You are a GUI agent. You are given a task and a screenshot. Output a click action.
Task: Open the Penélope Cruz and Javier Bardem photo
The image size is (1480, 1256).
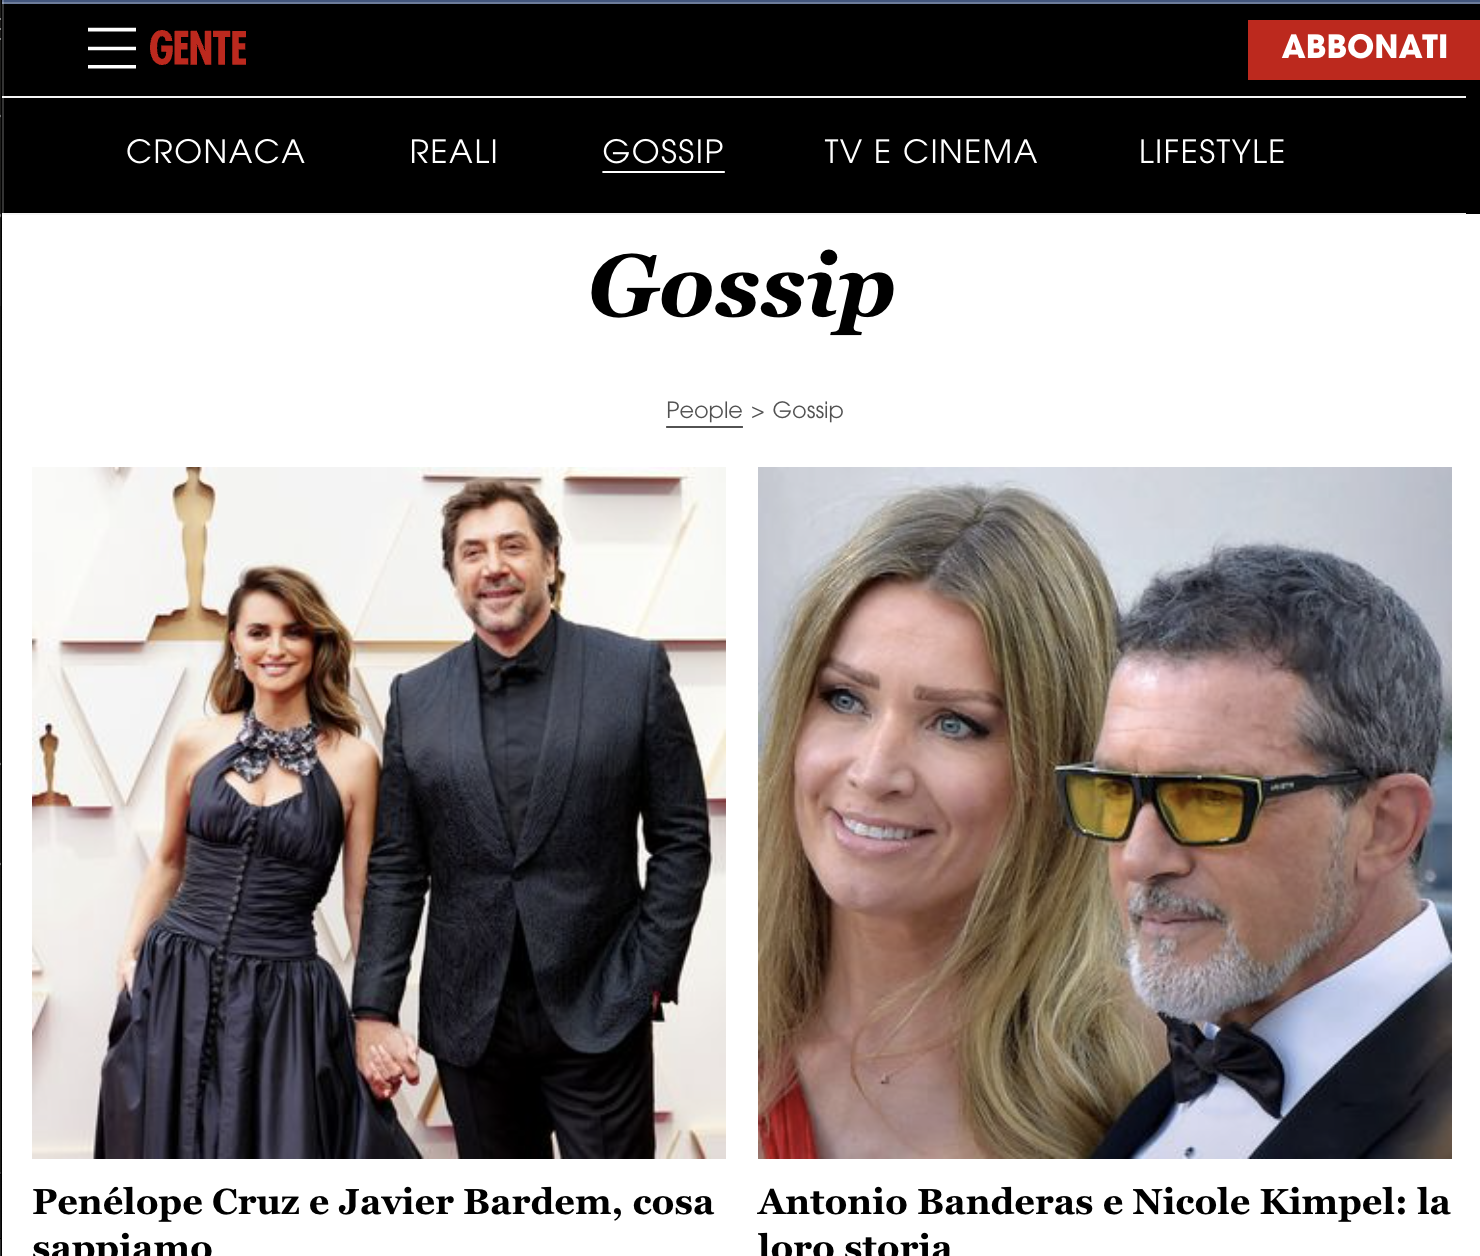tap(379, 813)
